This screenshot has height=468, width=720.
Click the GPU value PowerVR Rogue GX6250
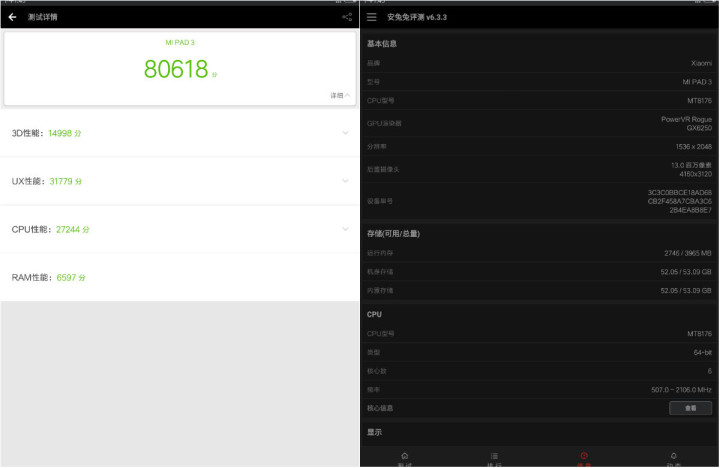686,124
